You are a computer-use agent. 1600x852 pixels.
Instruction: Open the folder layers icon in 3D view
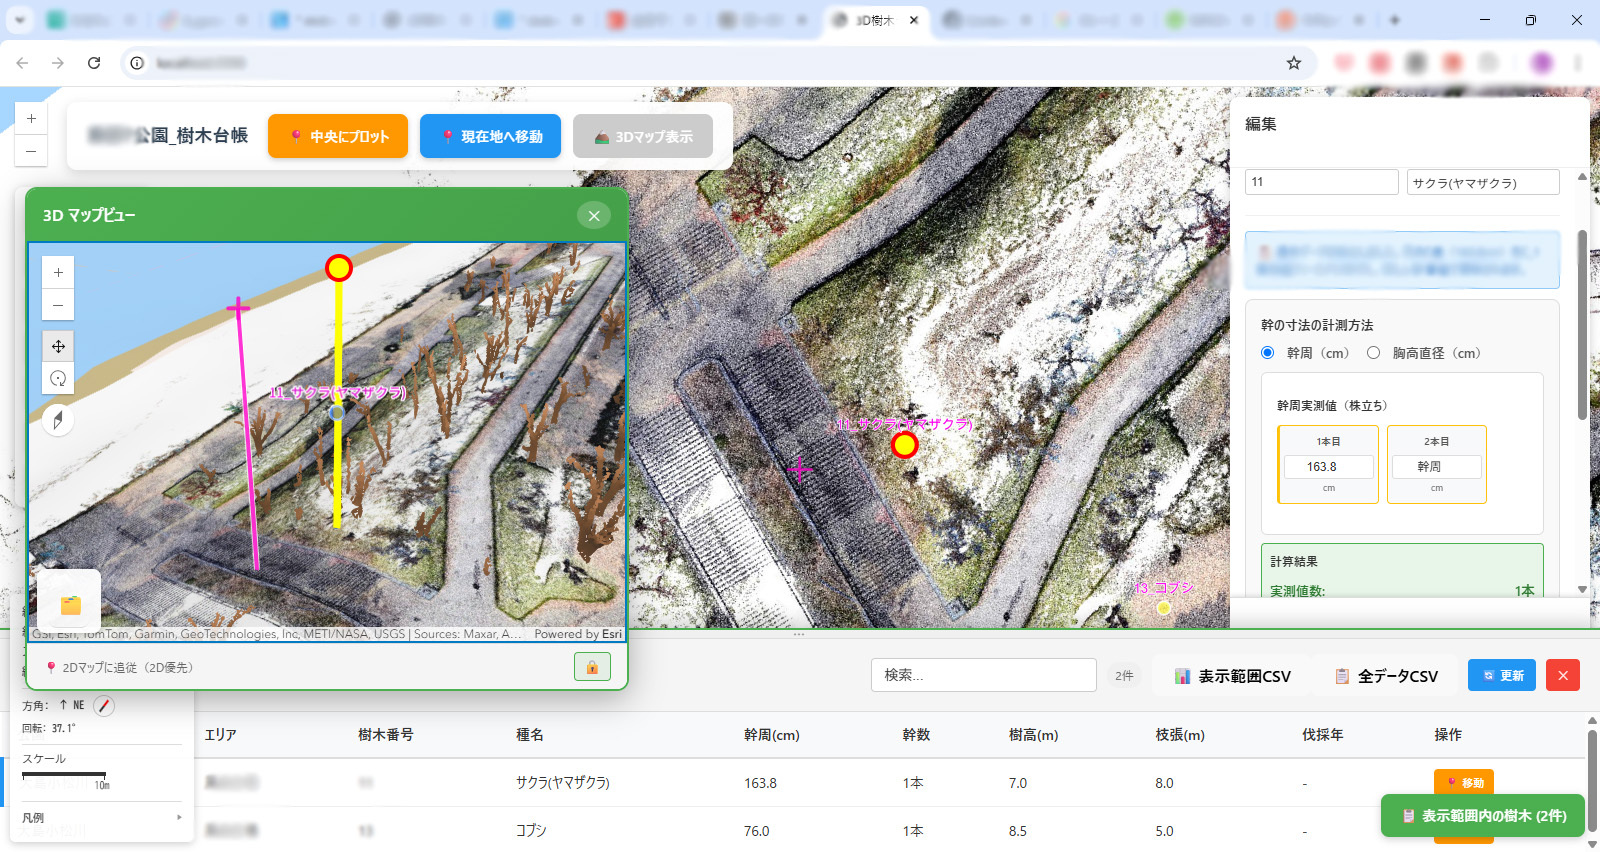coord(70,604)
